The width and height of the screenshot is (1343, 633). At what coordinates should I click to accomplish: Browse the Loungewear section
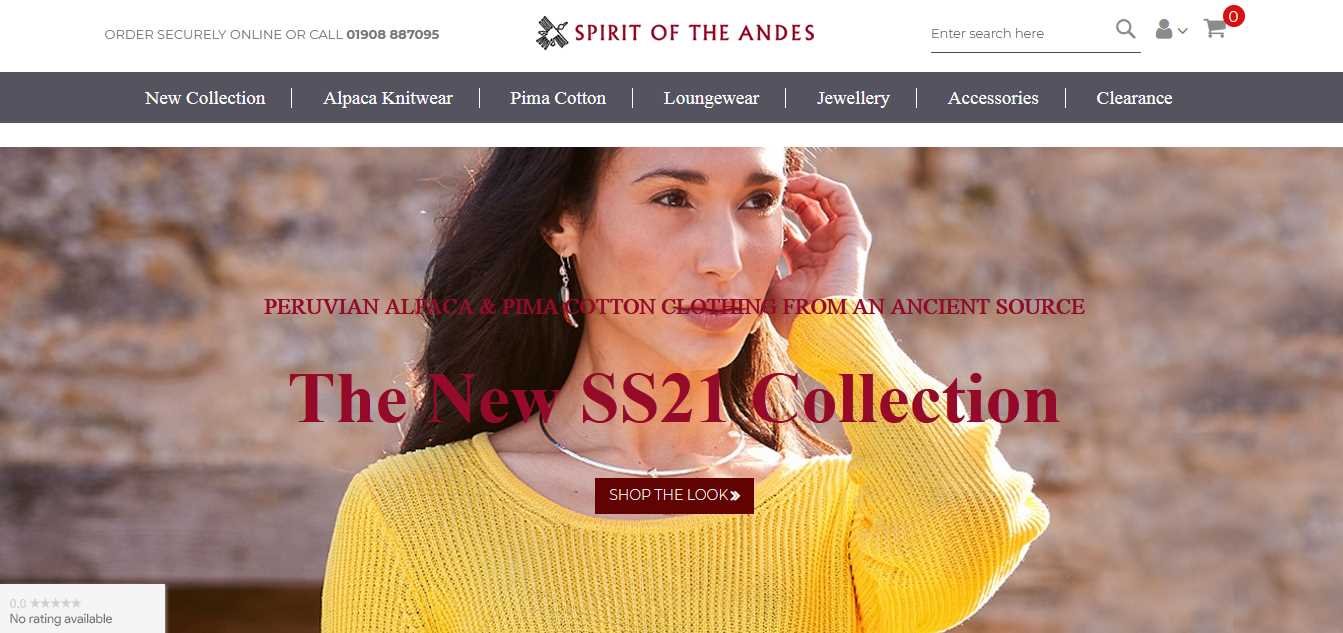(x=711, y=98)
